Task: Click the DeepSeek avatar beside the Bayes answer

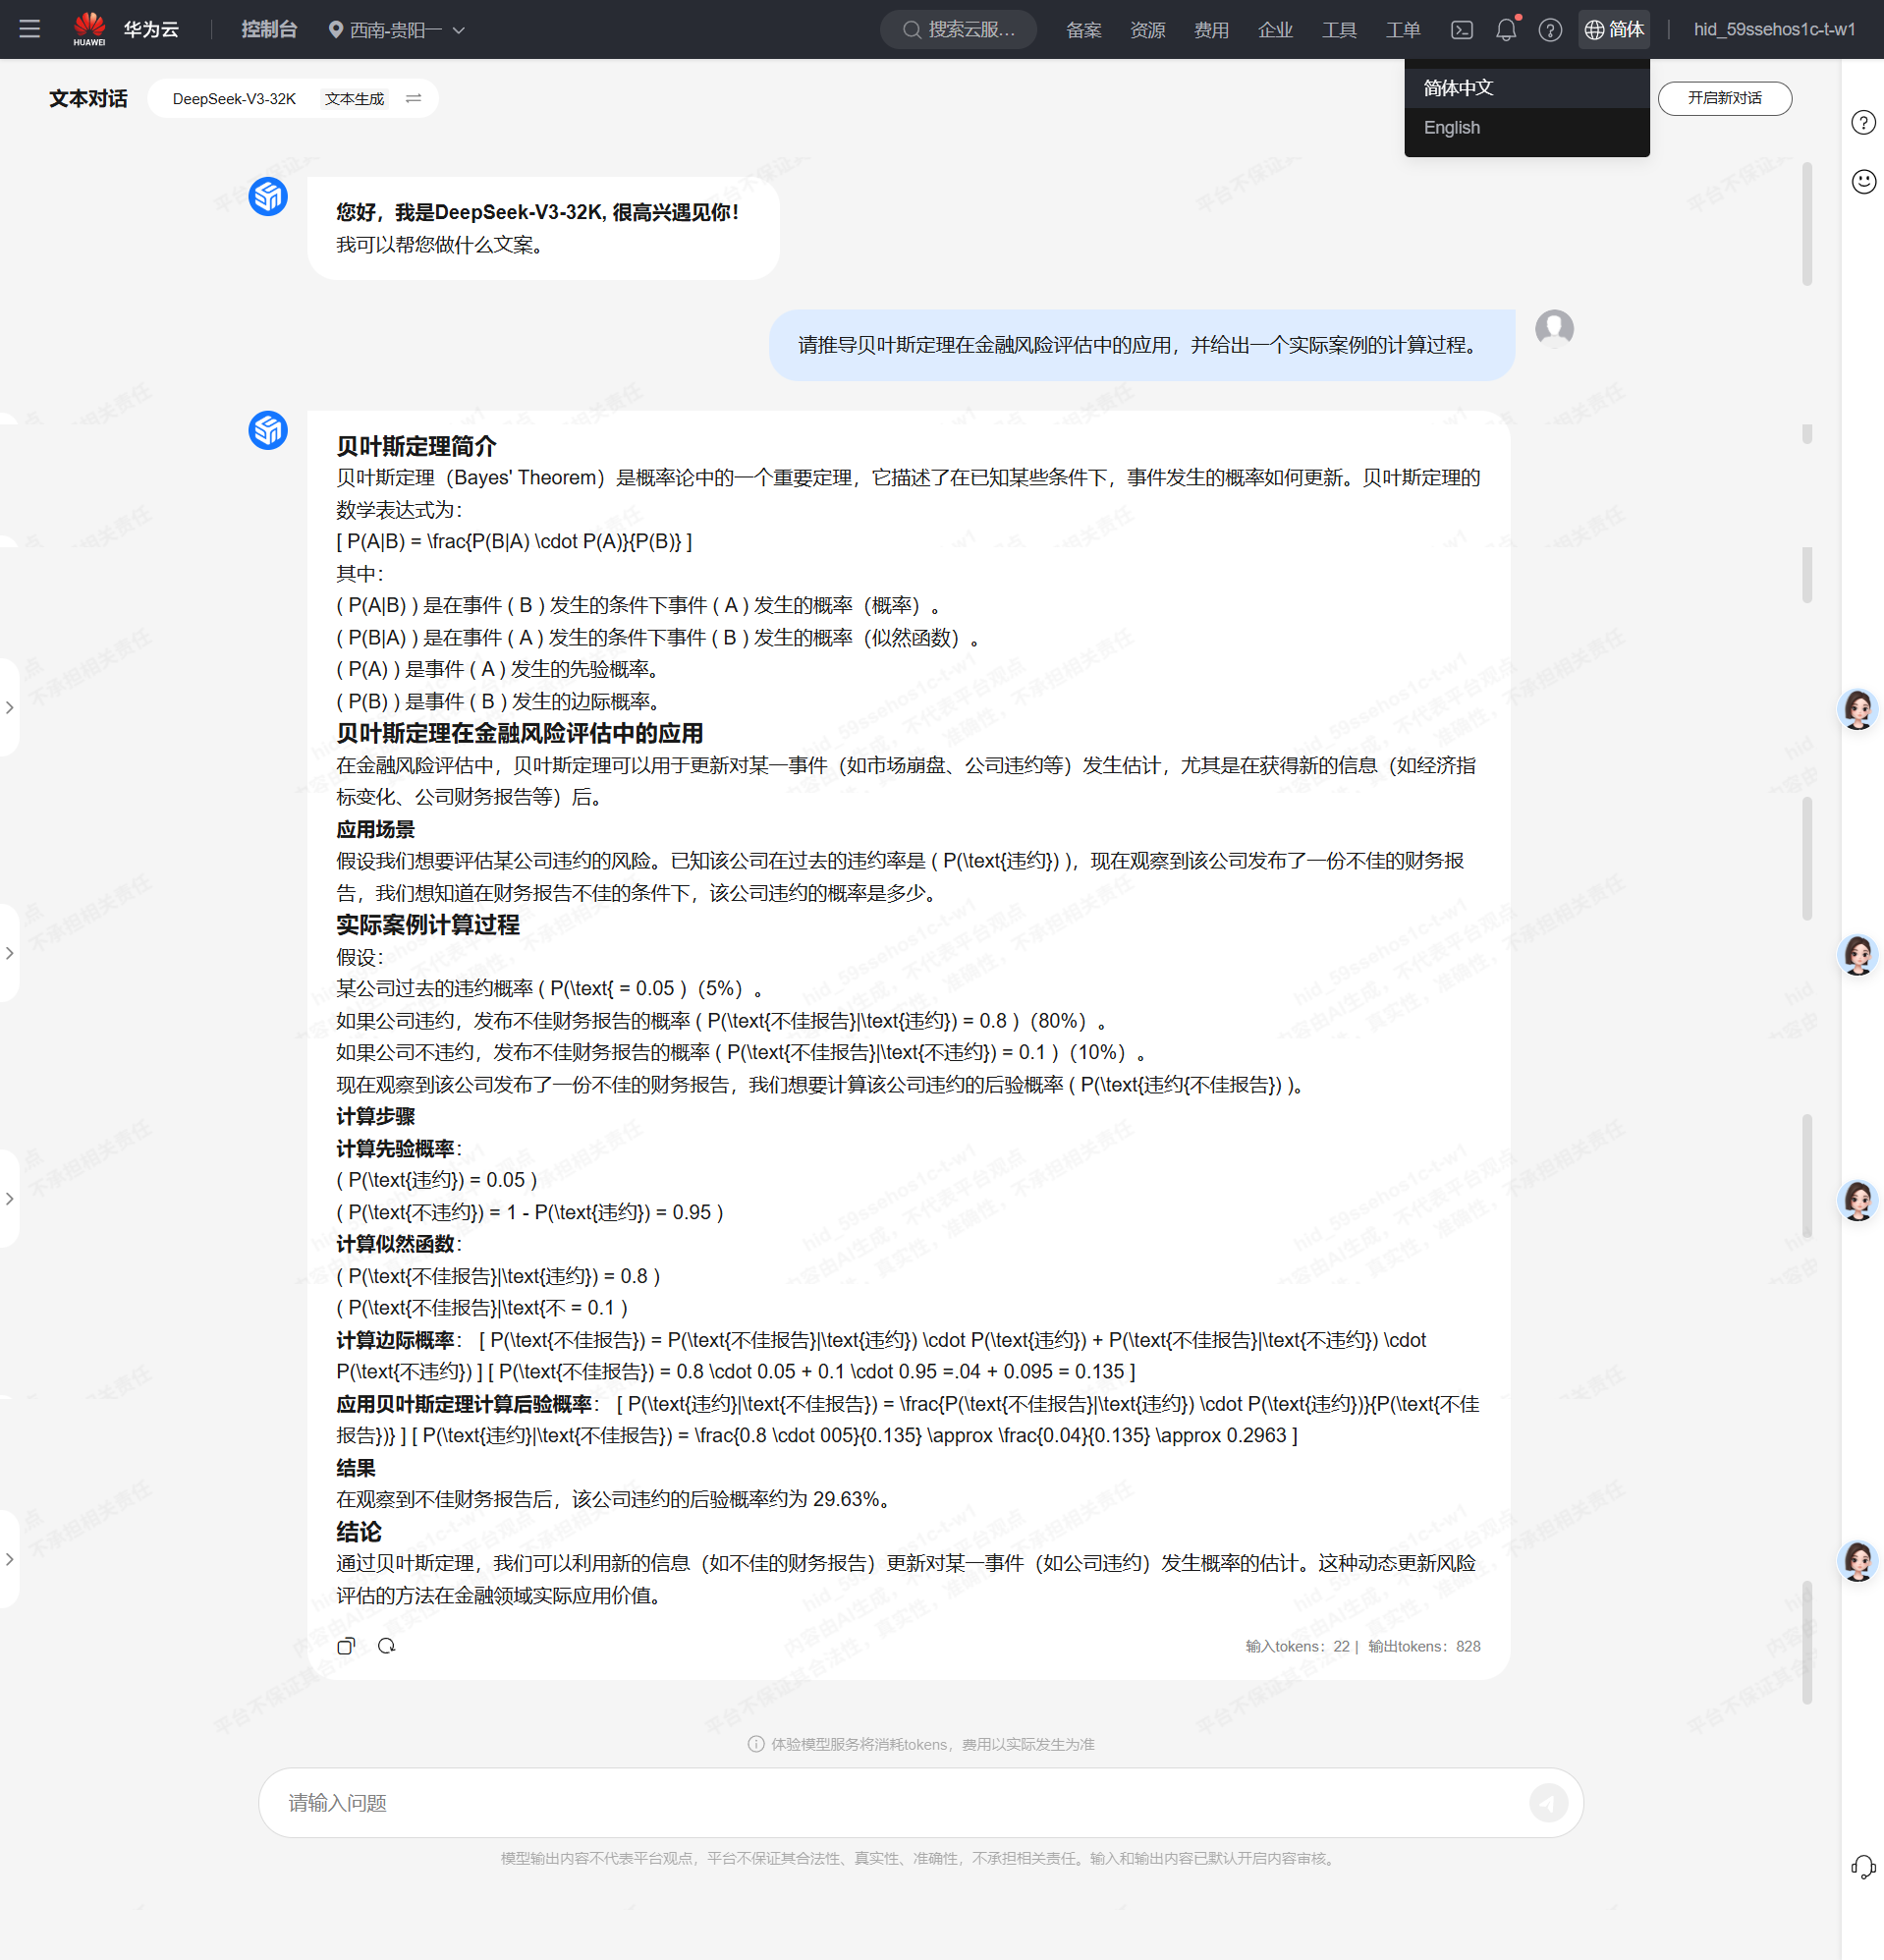Action: [x=268, y=431]
